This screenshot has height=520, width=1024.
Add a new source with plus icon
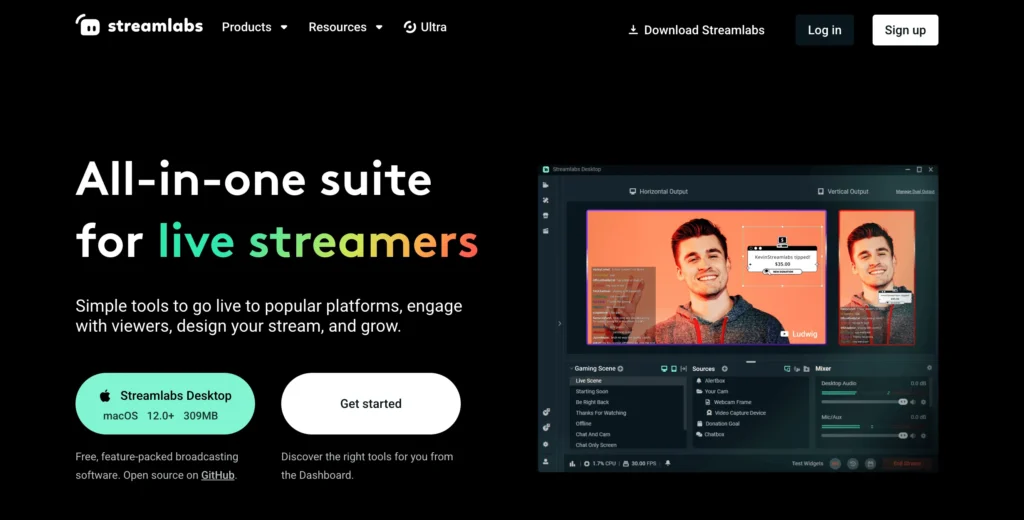click(x=725, y=368)
